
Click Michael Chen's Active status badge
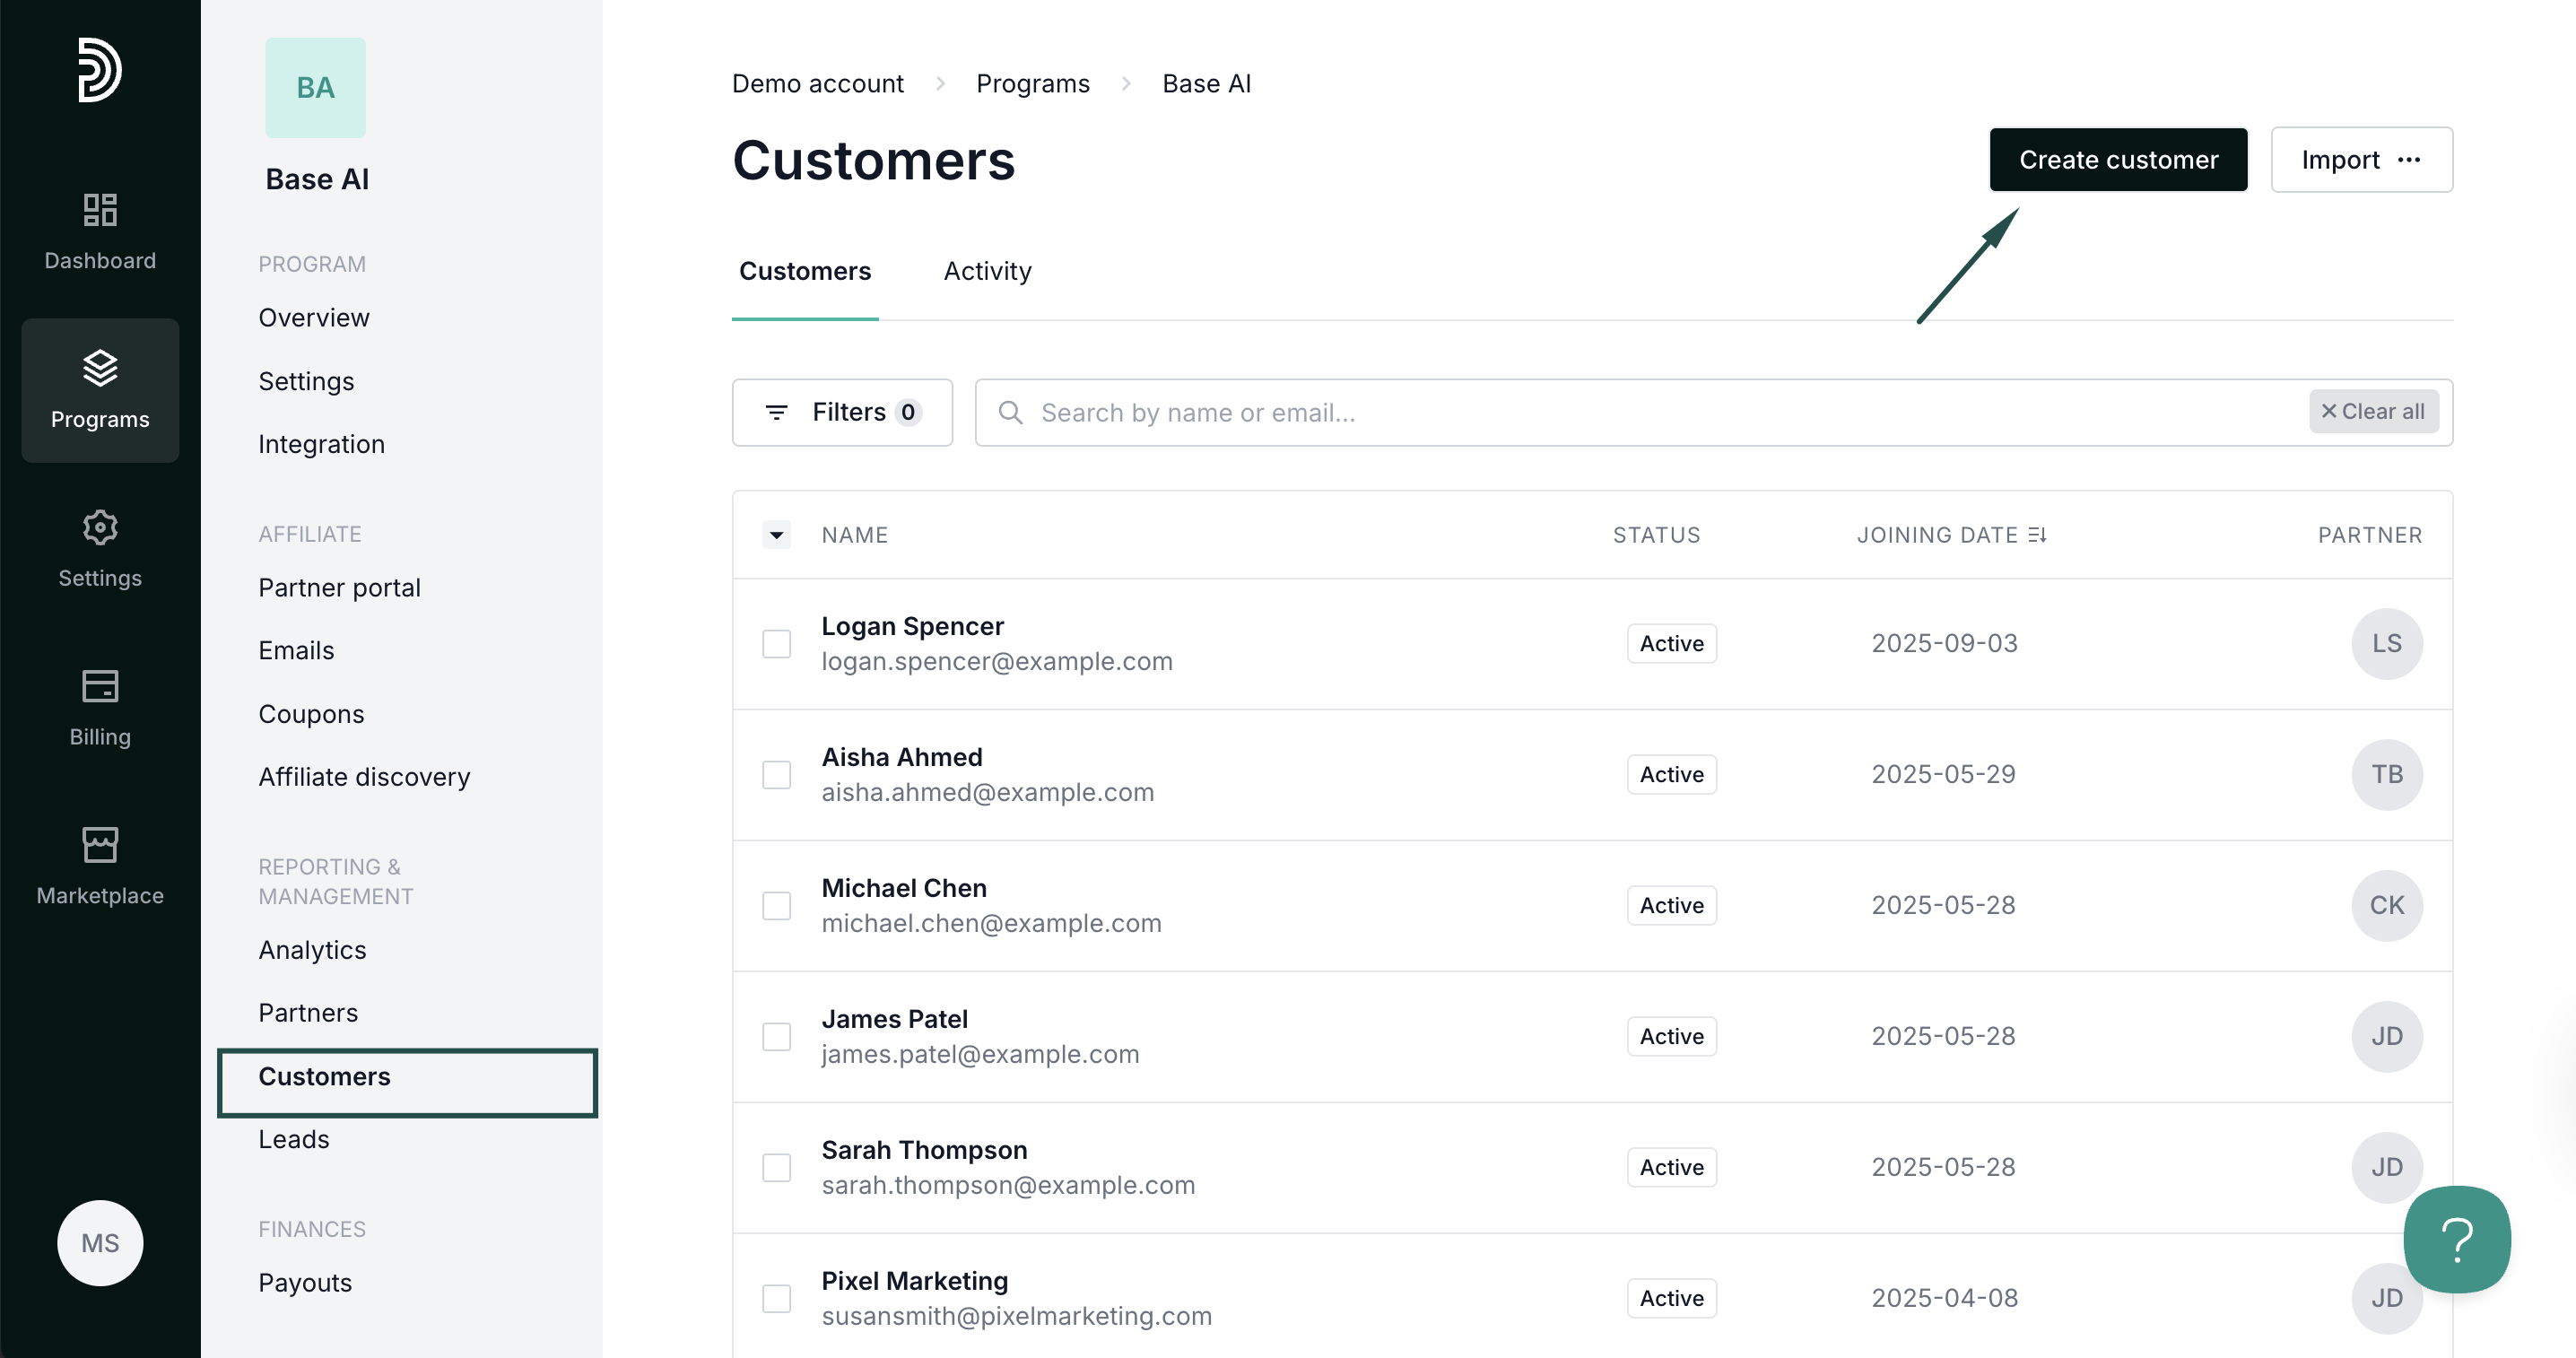coord(1671,906)
